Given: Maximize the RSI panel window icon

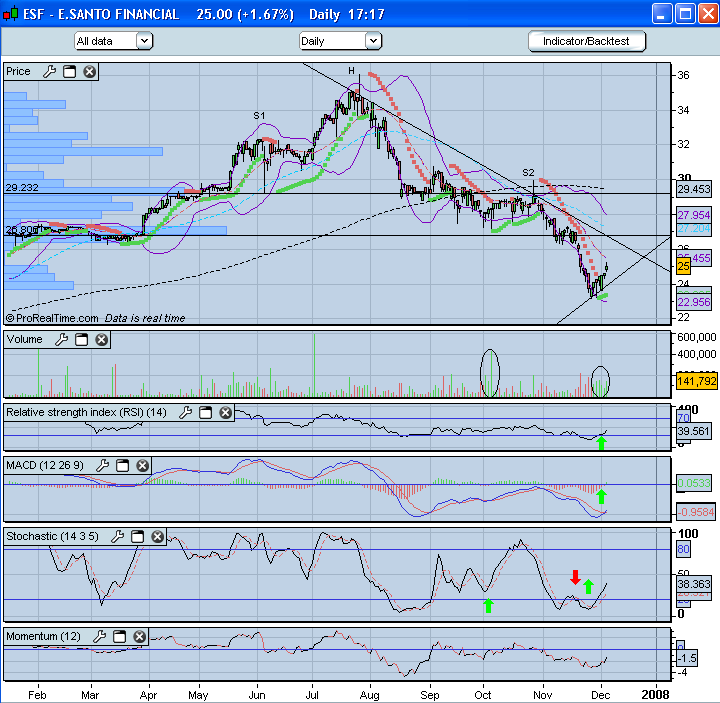Looking at the screenshot, I should [205, 413].
